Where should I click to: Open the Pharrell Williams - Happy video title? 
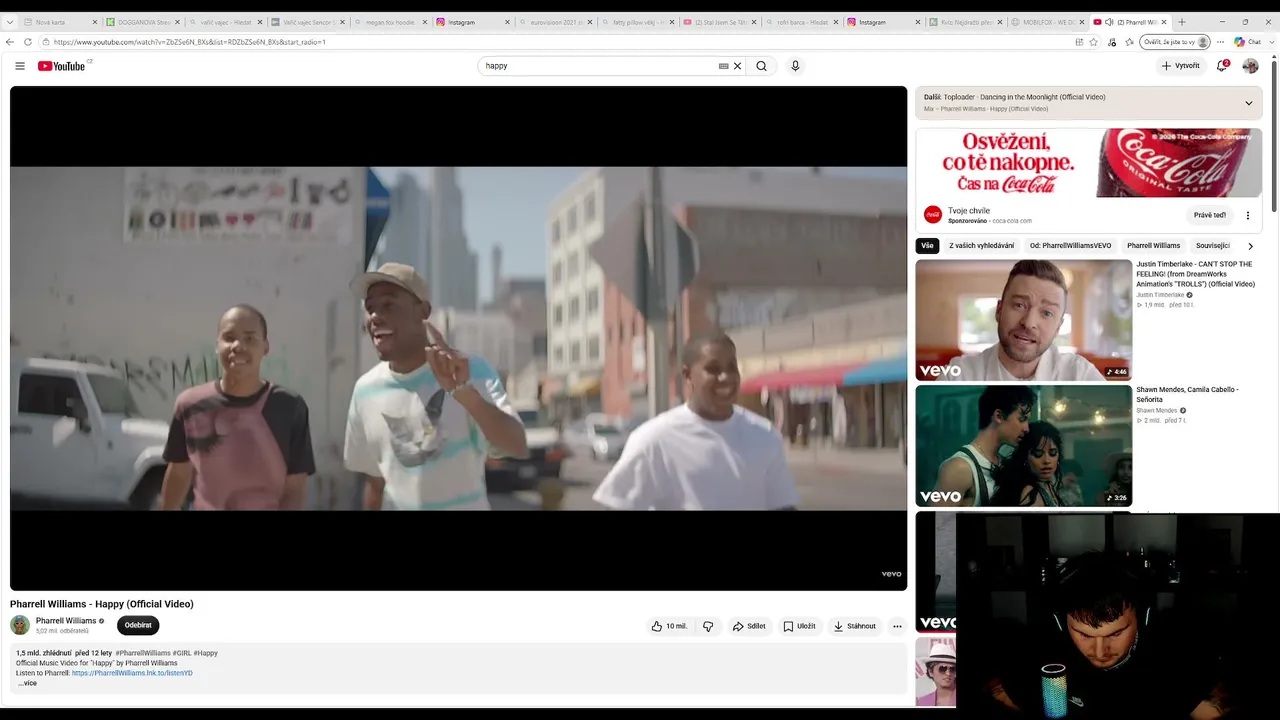point(102,604)
